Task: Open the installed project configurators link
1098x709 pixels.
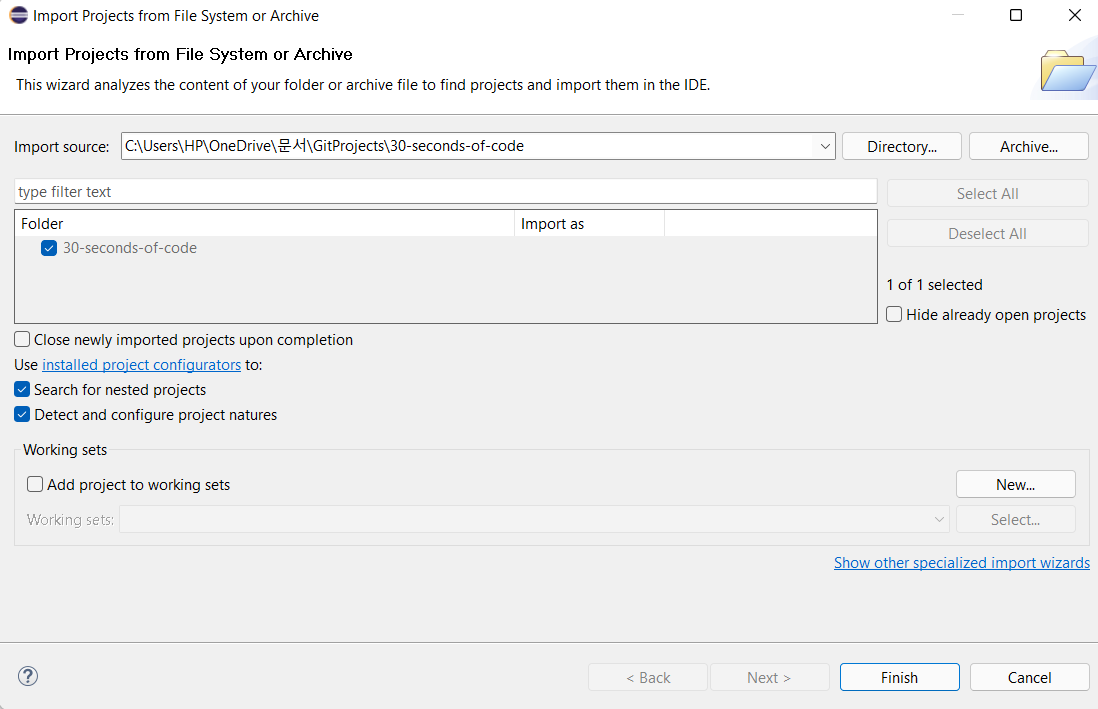Action: coord(141,365)
